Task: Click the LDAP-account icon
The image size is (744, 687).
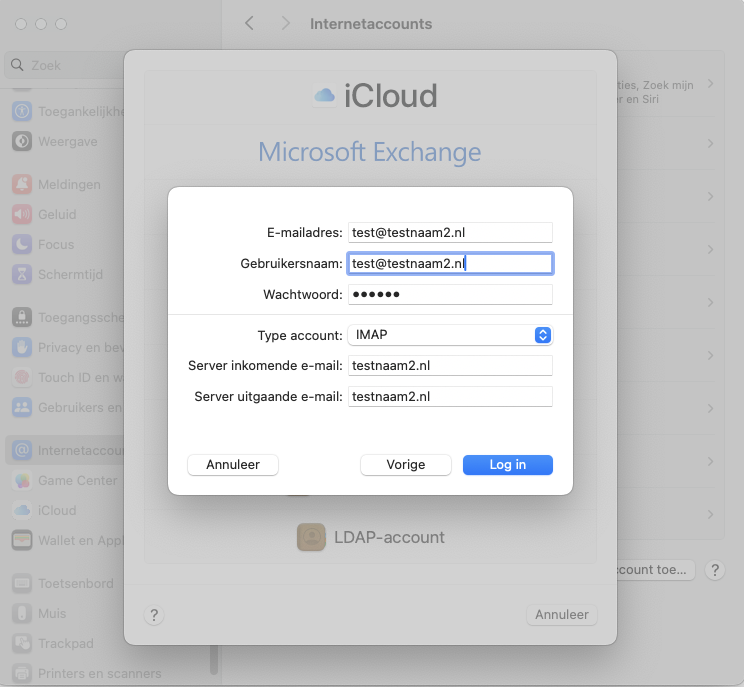Action: (x=312, y=537)
